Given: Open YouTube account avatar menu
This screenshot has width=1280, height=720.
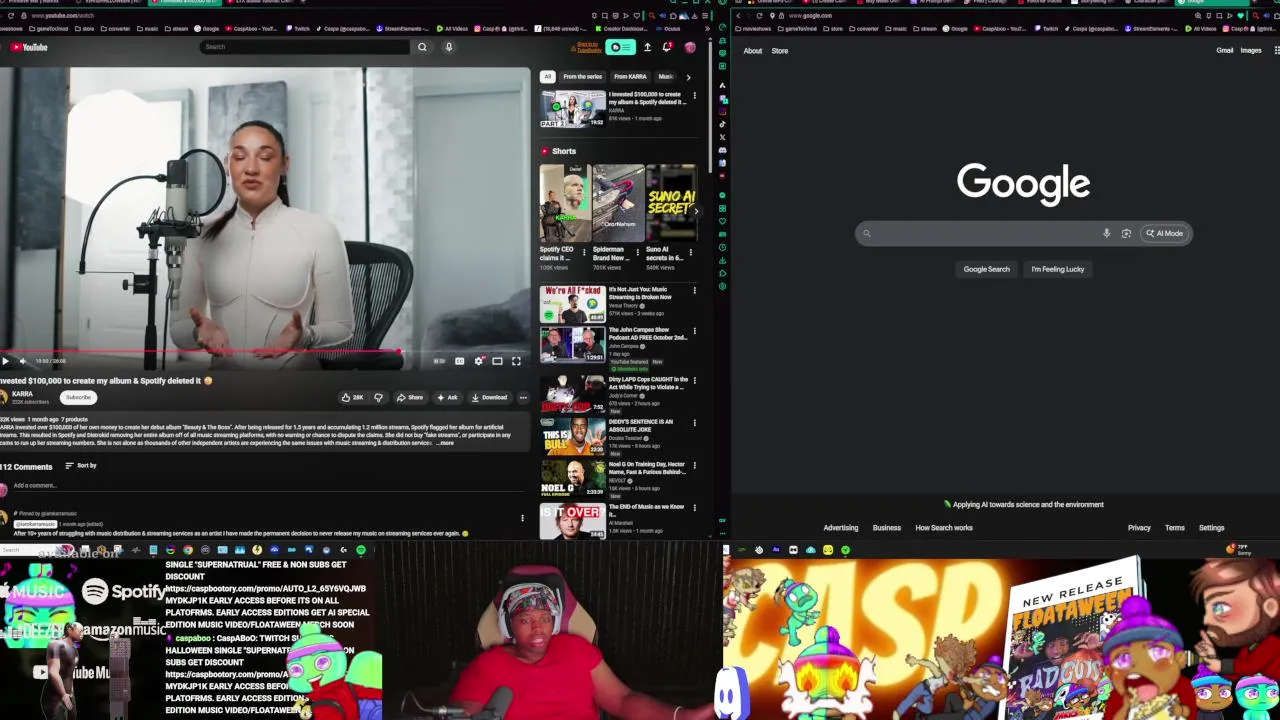Looking at the screenshot, I should coord(689,47).
